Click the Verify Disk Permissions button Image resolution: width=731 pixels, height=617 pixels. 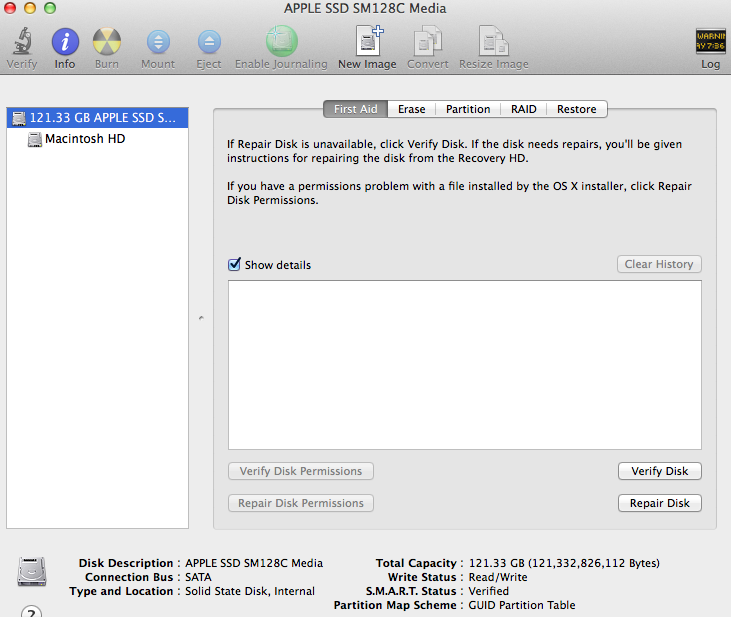tap(301, 471)
